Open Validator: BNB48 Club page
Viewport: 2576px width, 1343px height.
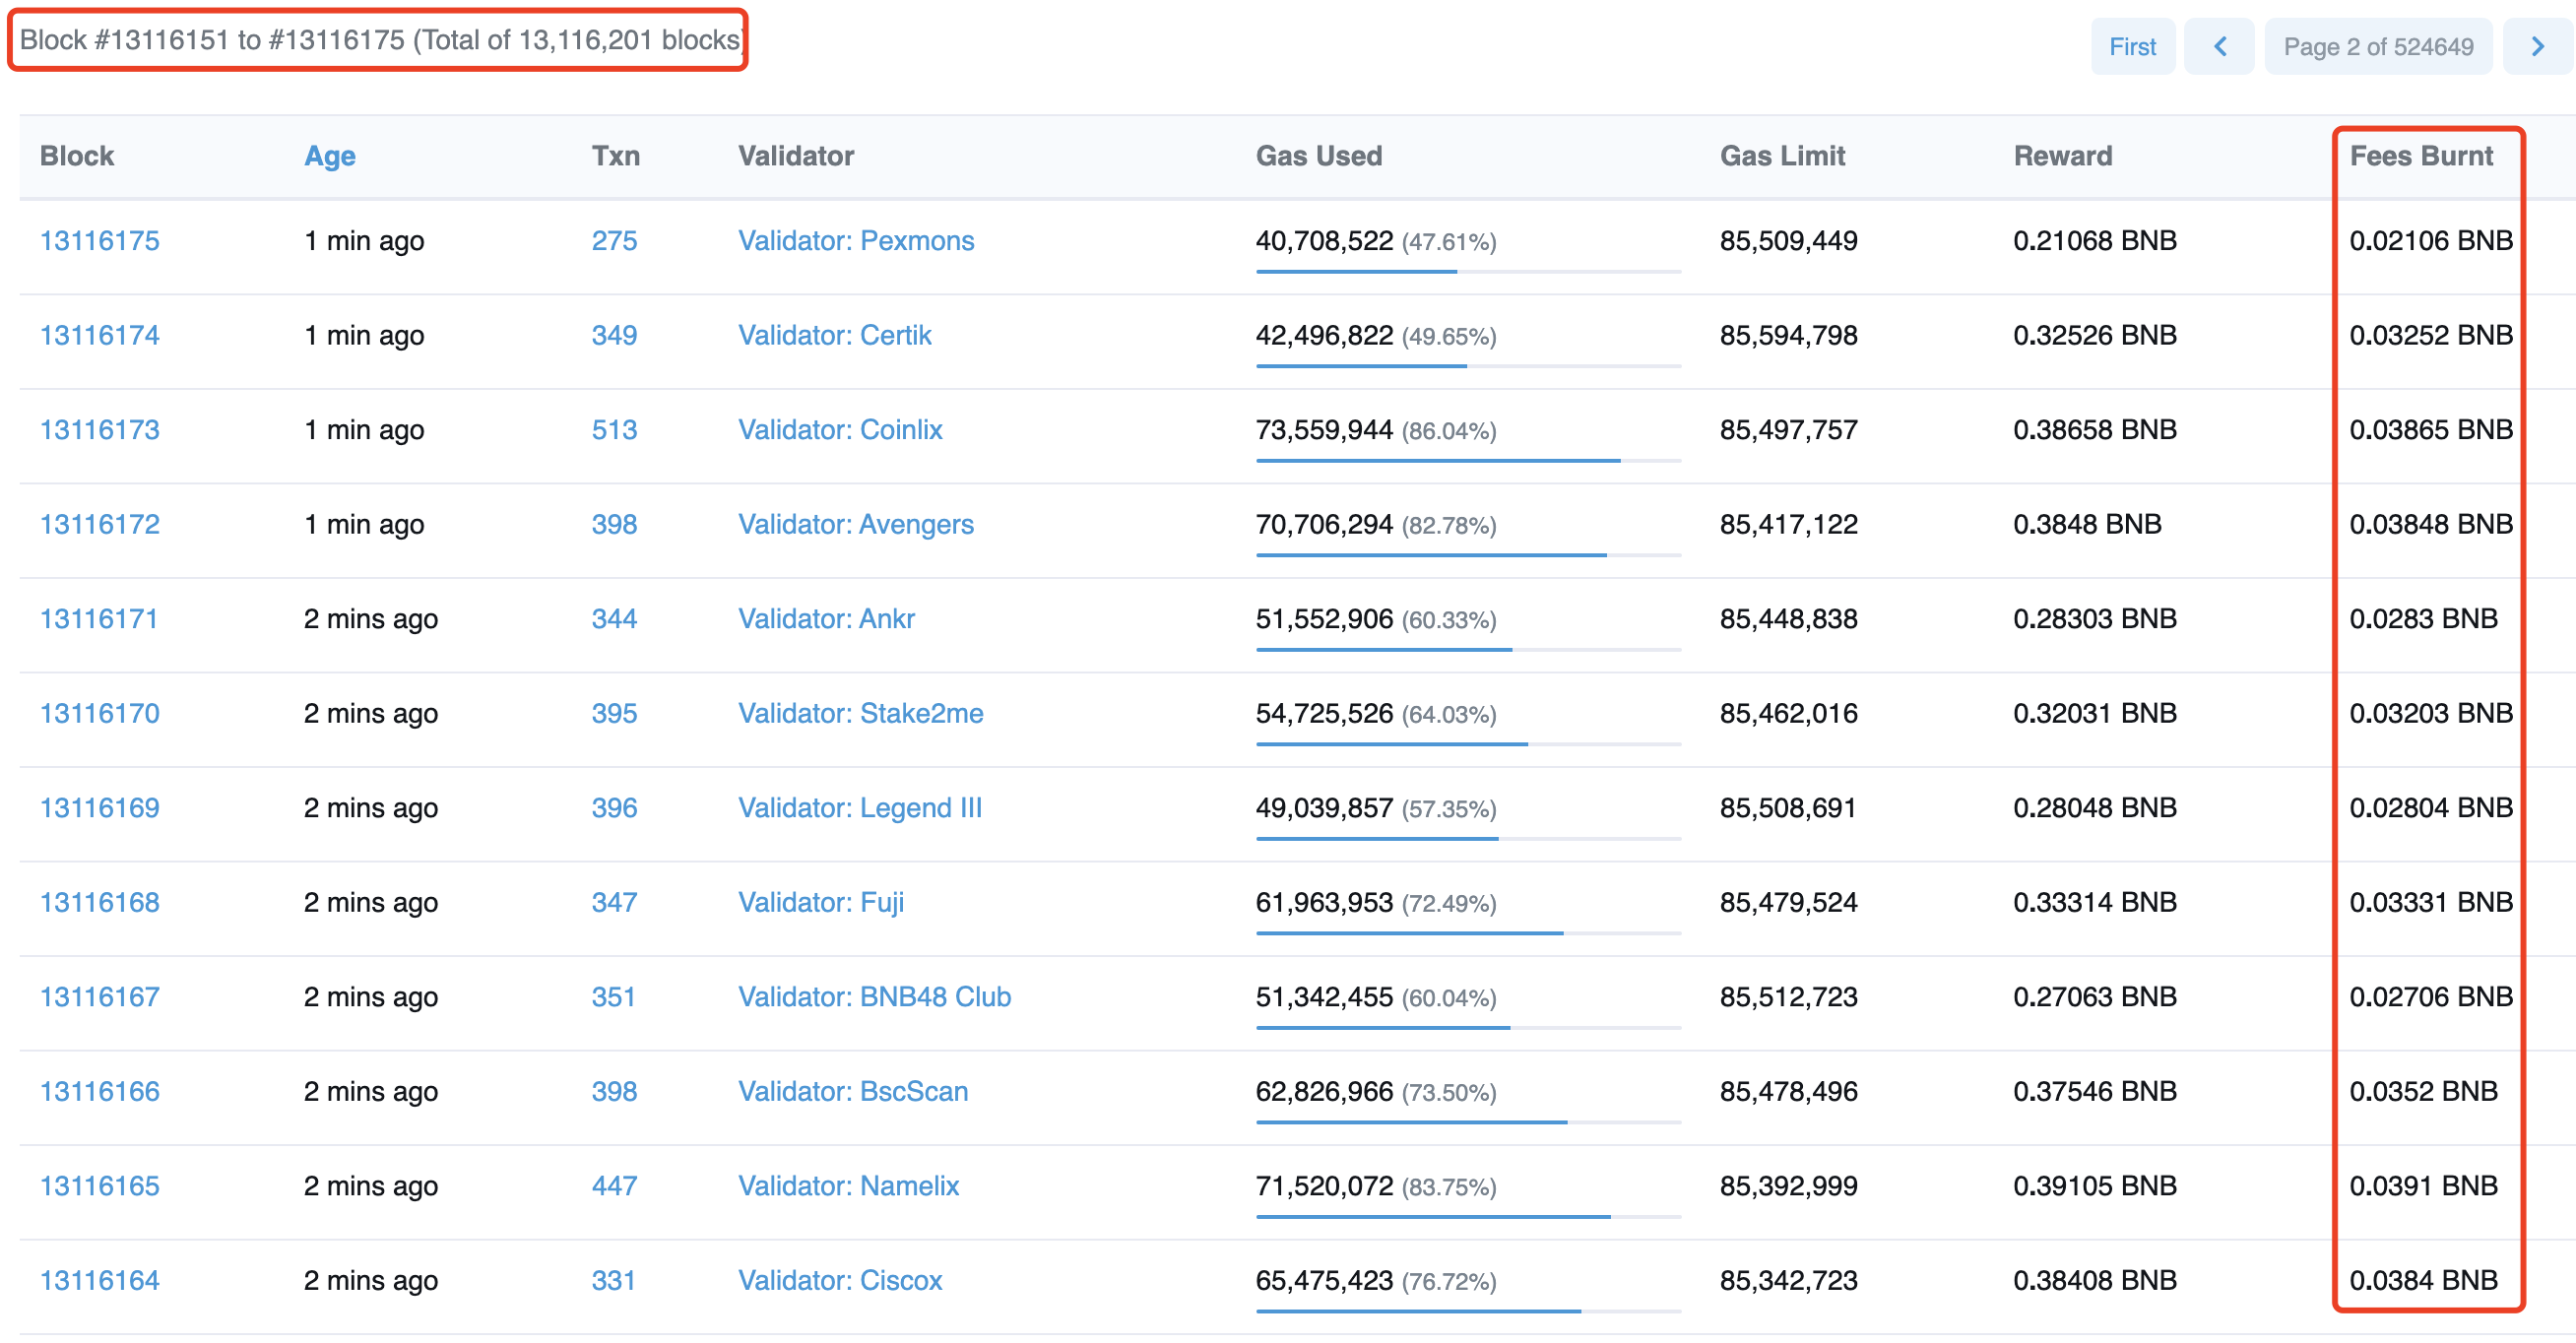tap(874, 997)
